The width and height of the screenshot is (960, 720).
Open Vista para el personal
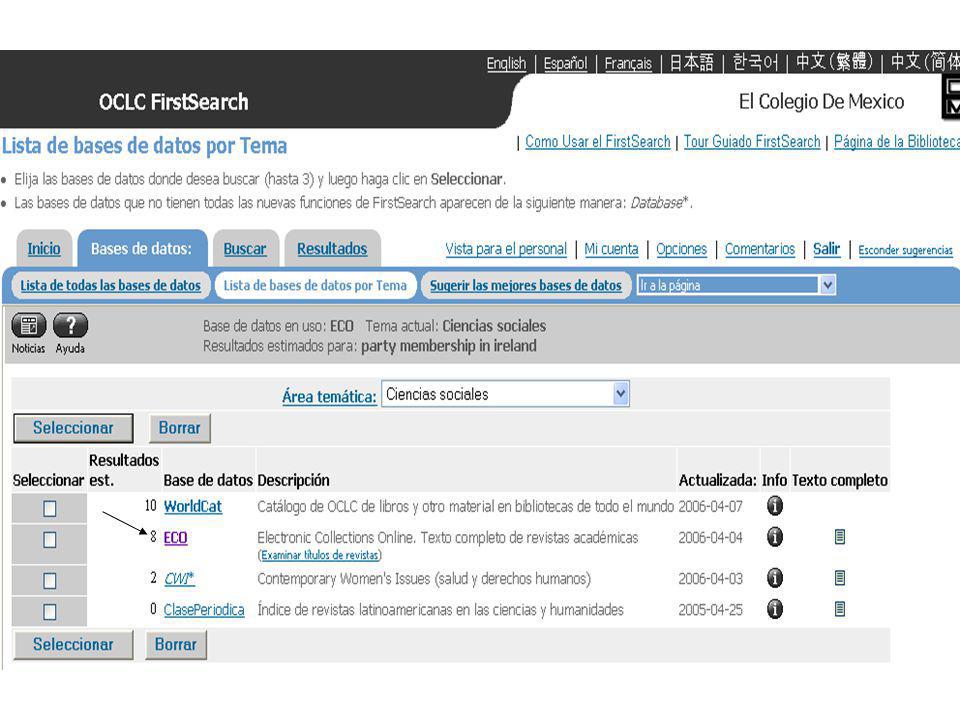click(x=506, y=249)
